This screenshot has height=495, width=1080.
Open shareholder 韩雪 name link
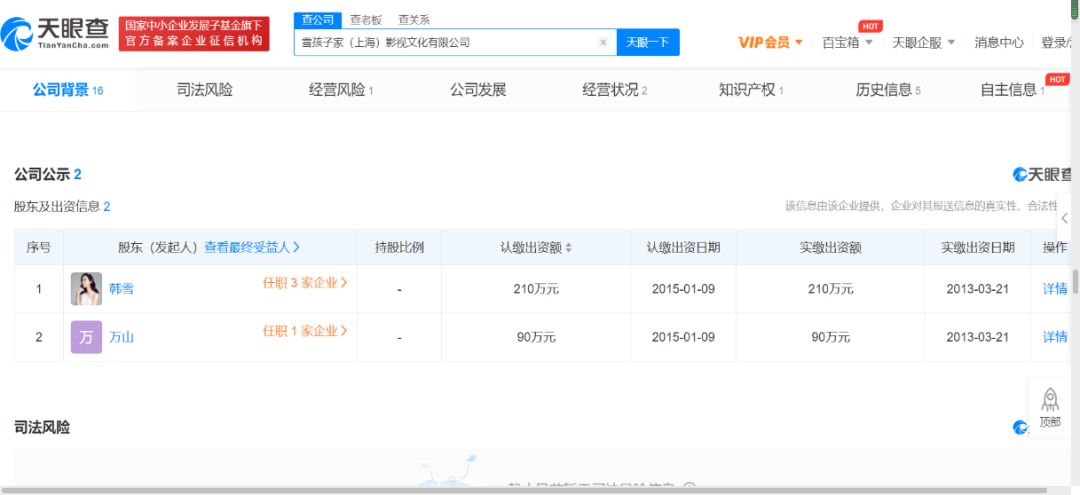pyautogui.click(x=122, y=289)
